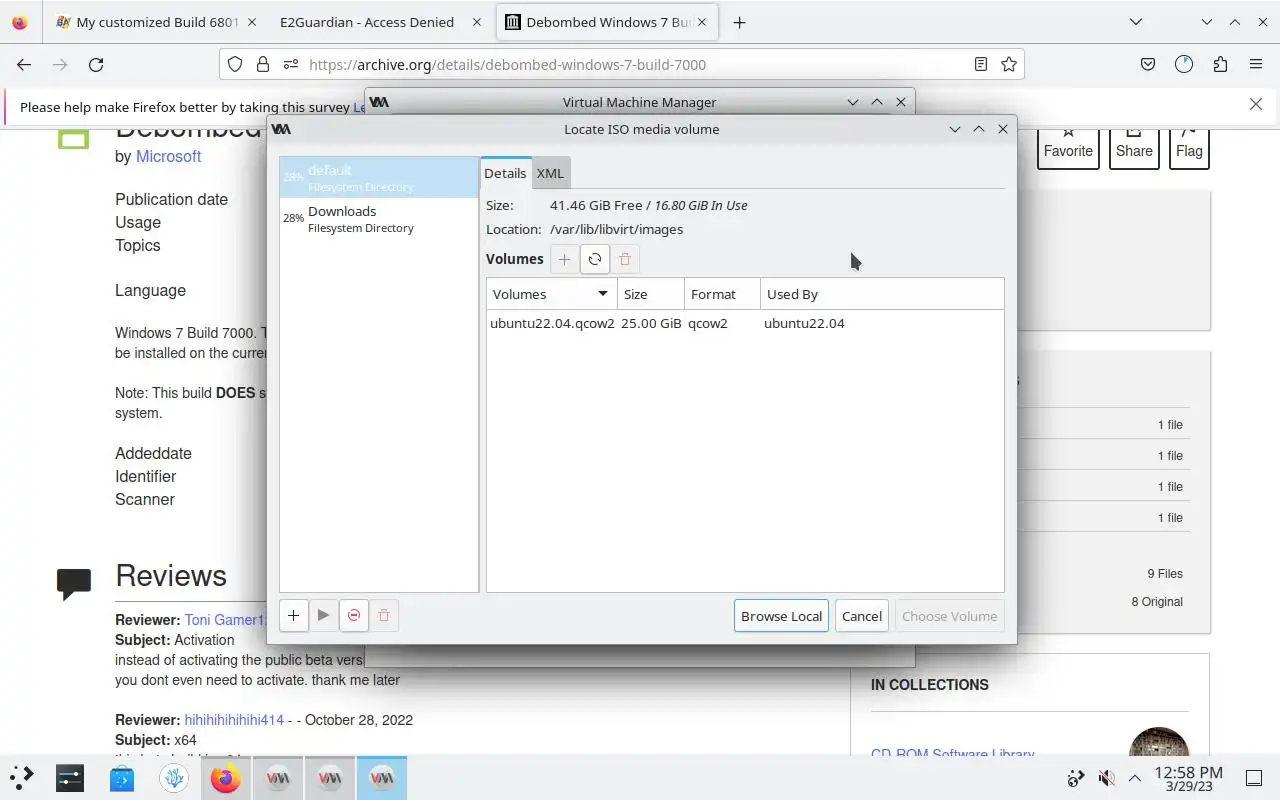Screen dimensions: 1280x800
Task: Switch to the XML tab
Action: pyautogui.click(x=550, y=173)
